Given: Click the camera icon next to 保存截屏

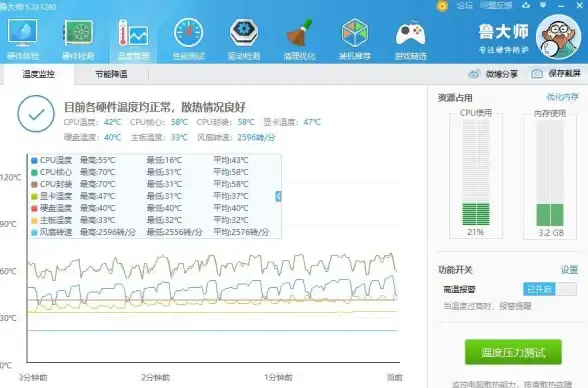Looking at the screenshot, I should pyautogui.click(x=537, y=73).
